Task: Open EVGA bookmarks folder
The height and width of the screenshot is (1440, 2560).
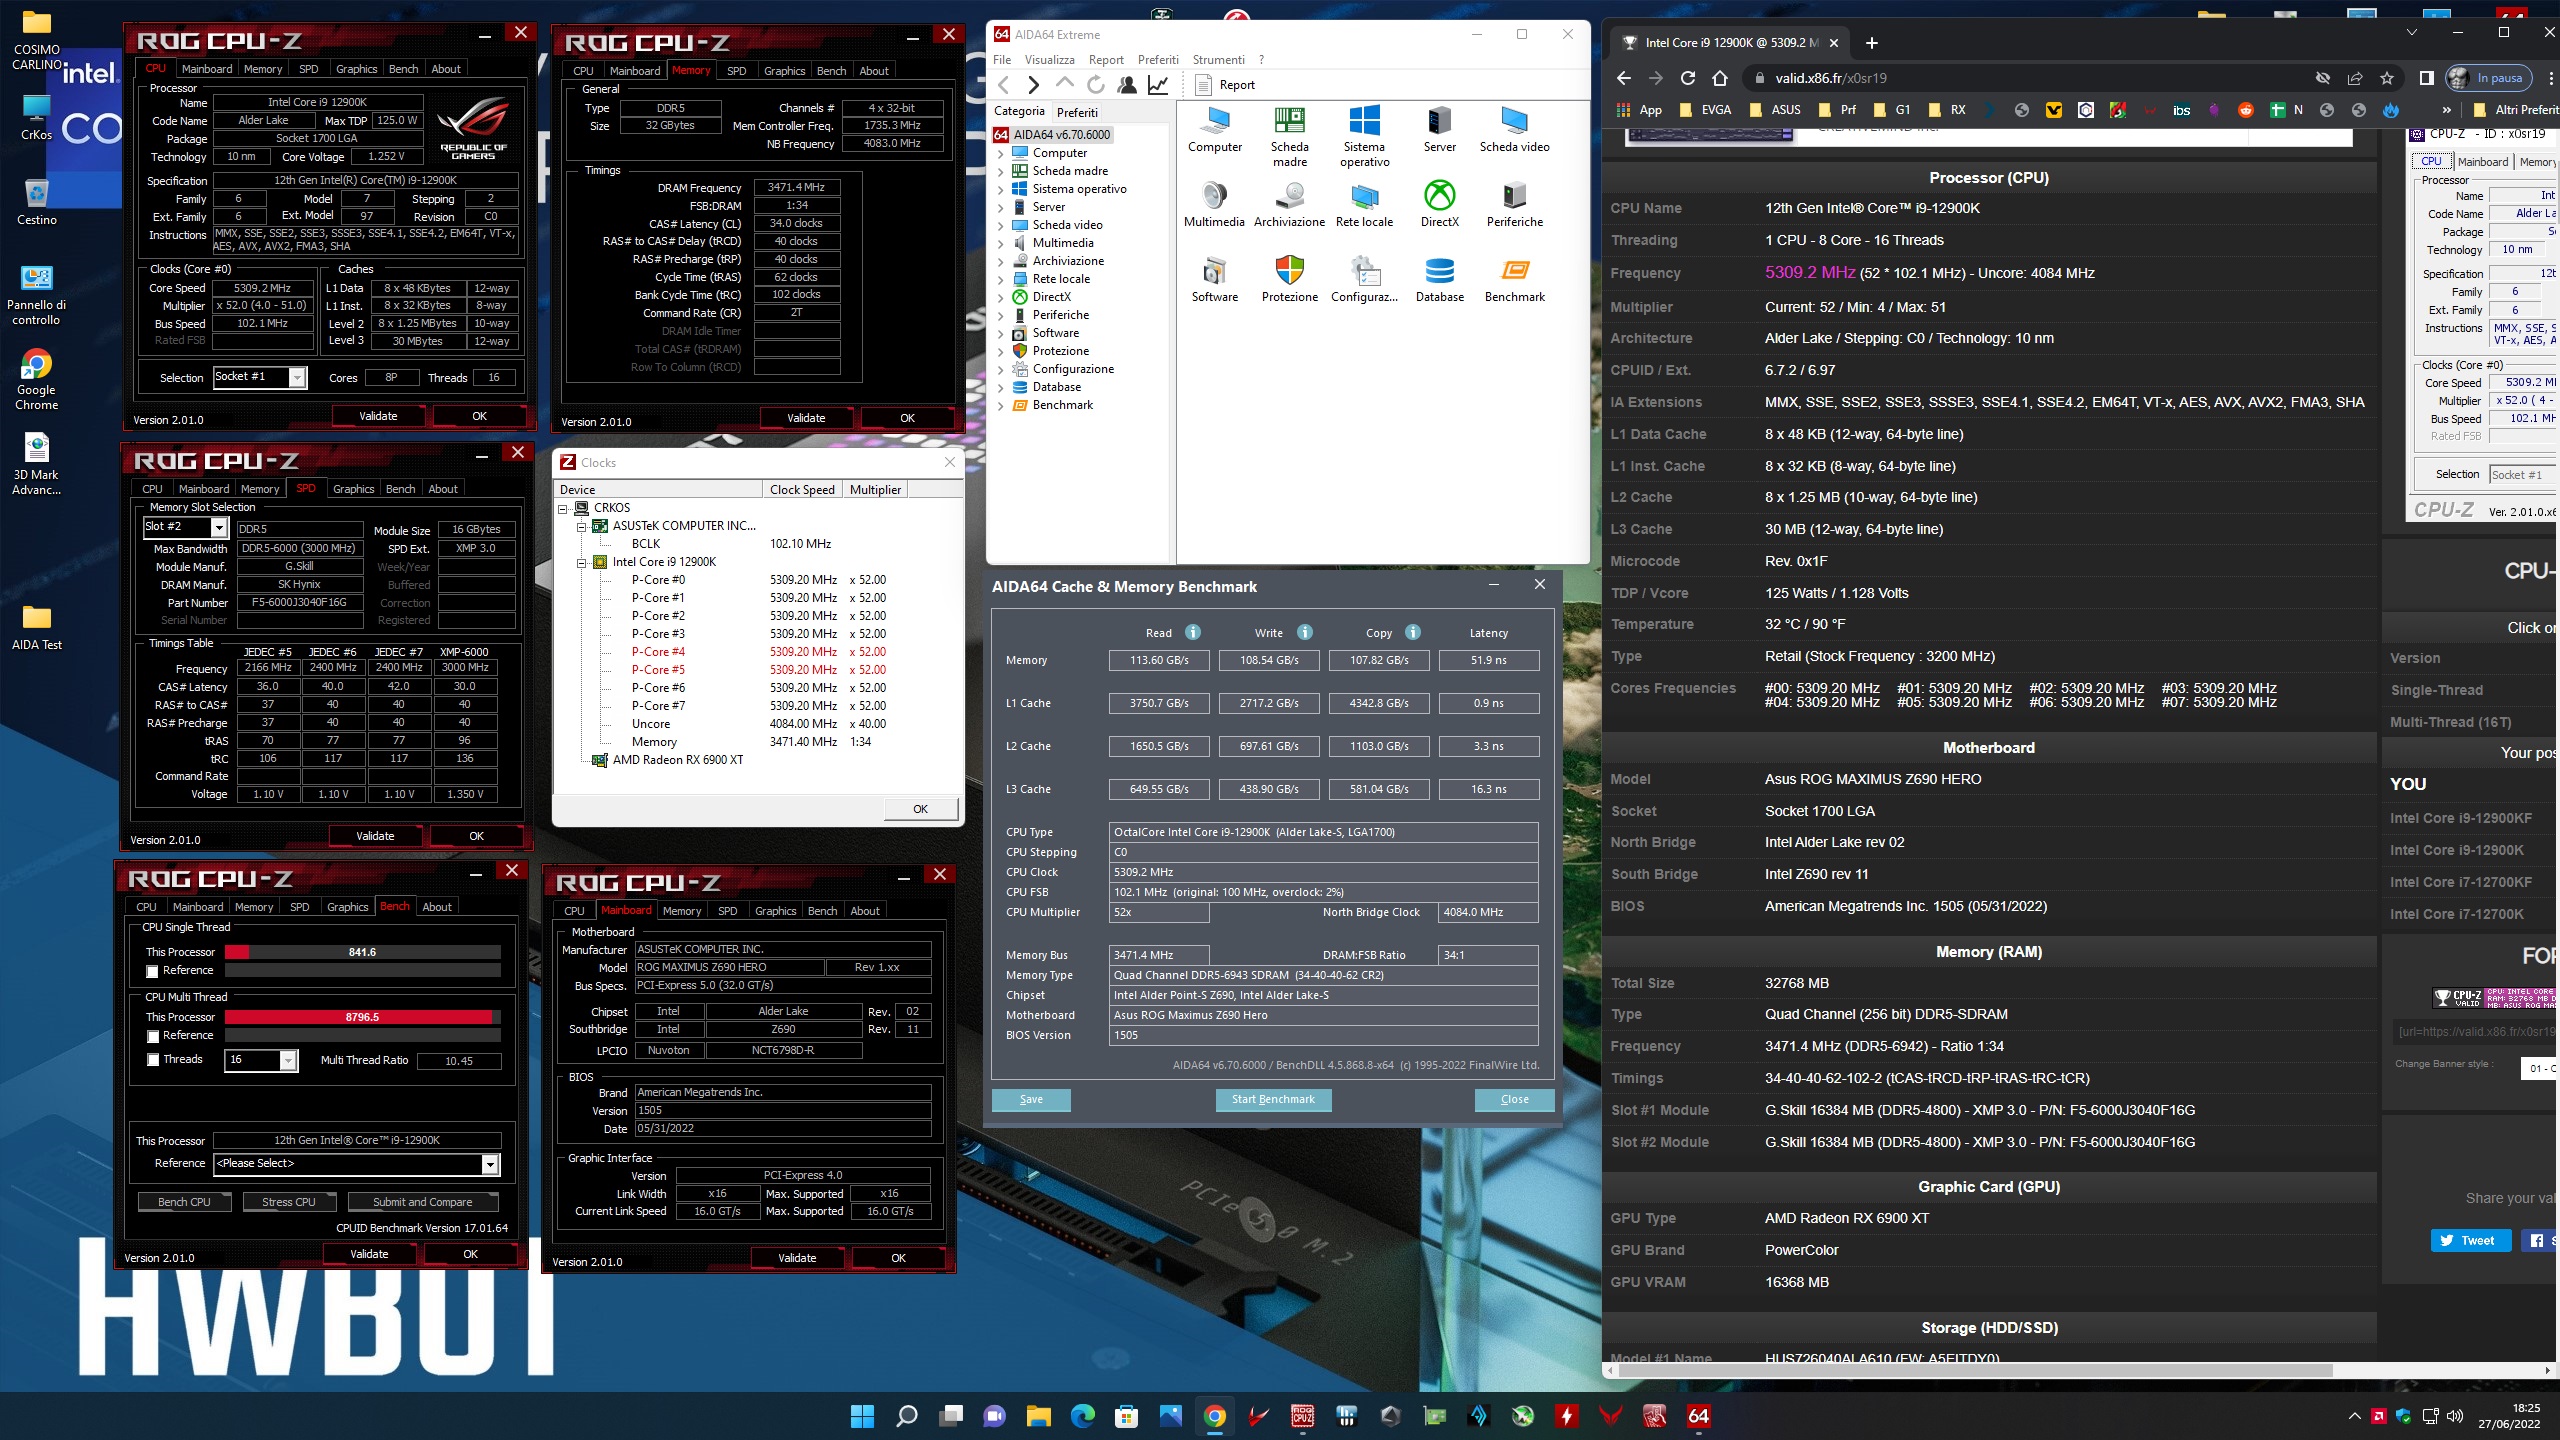Action: coord(1706,110)
